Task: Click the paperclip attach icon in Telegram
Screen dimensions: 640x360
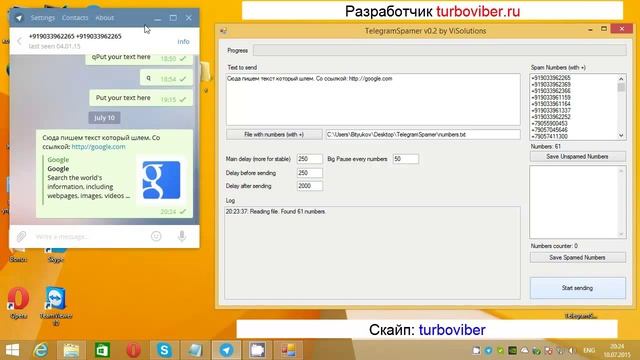Action: point(21,236)
